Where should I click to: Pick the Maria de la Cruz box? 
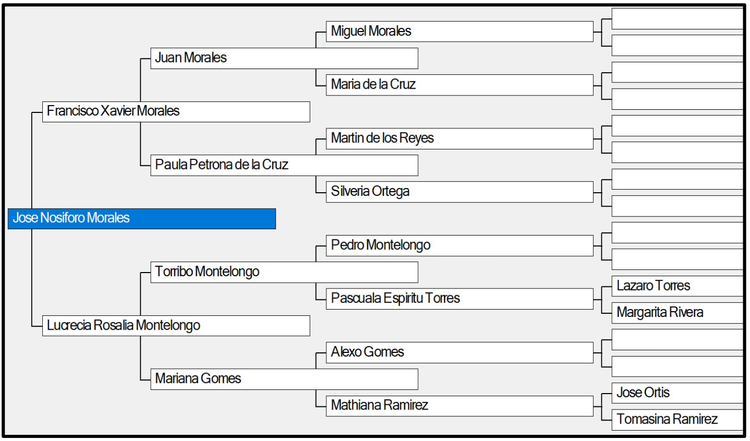point(460,85)
